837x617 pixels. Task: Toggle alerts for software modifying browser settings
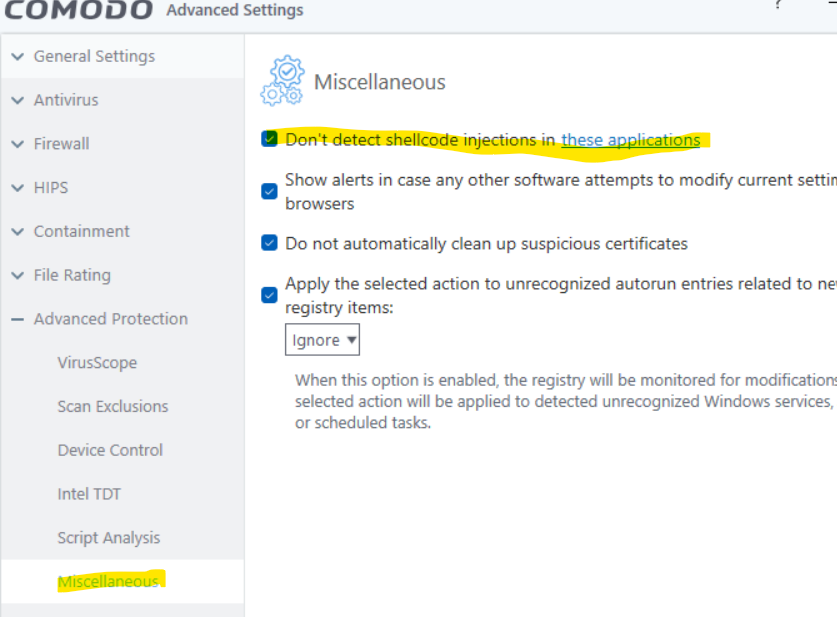[x=269, y=191]
